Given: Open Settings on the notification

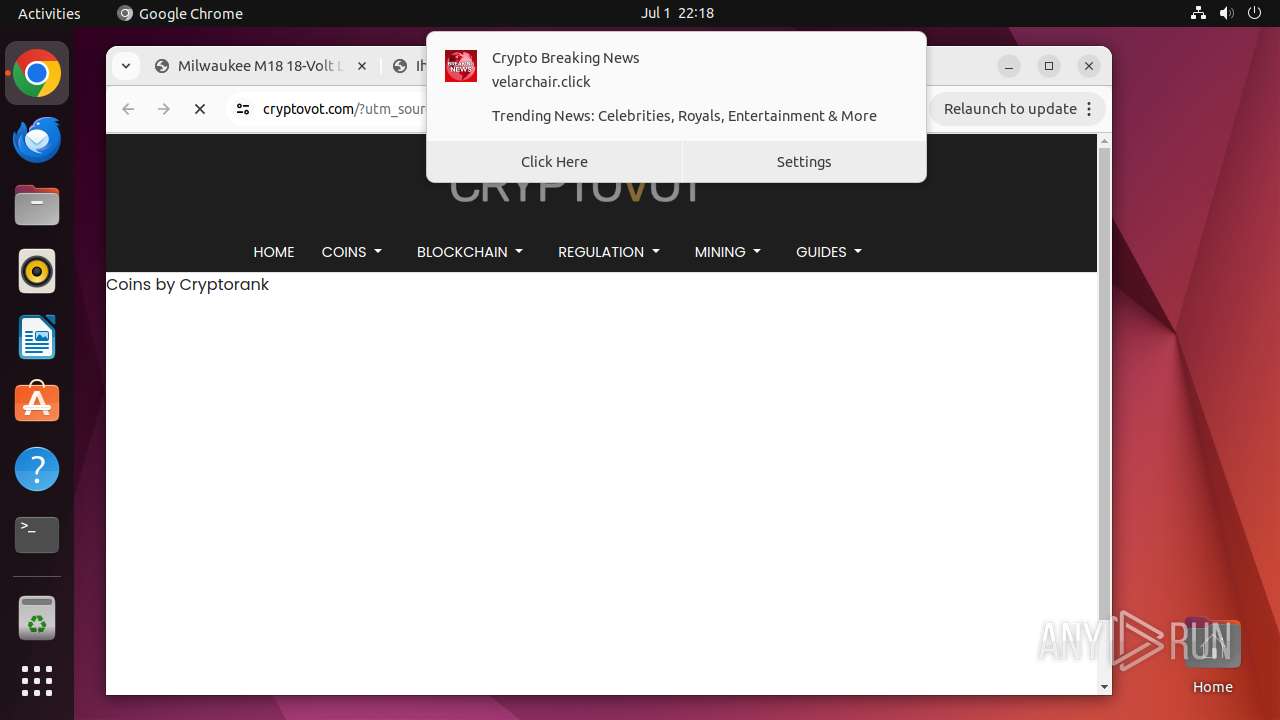Looking at the screenshot, I should (x=804, y=161).
